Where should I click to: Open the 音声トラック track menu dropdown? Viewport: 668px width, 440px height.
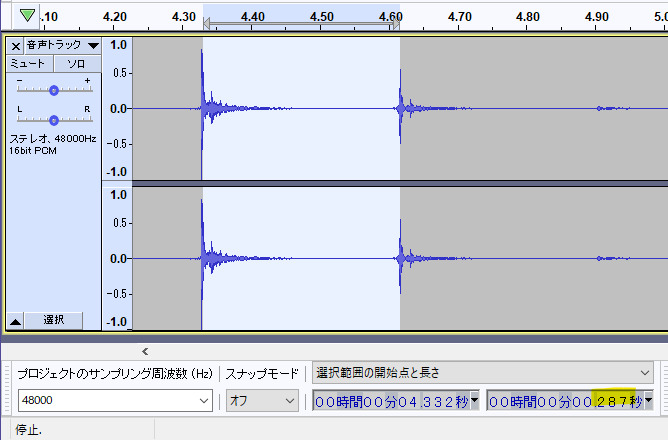click(x=93, y=46)
